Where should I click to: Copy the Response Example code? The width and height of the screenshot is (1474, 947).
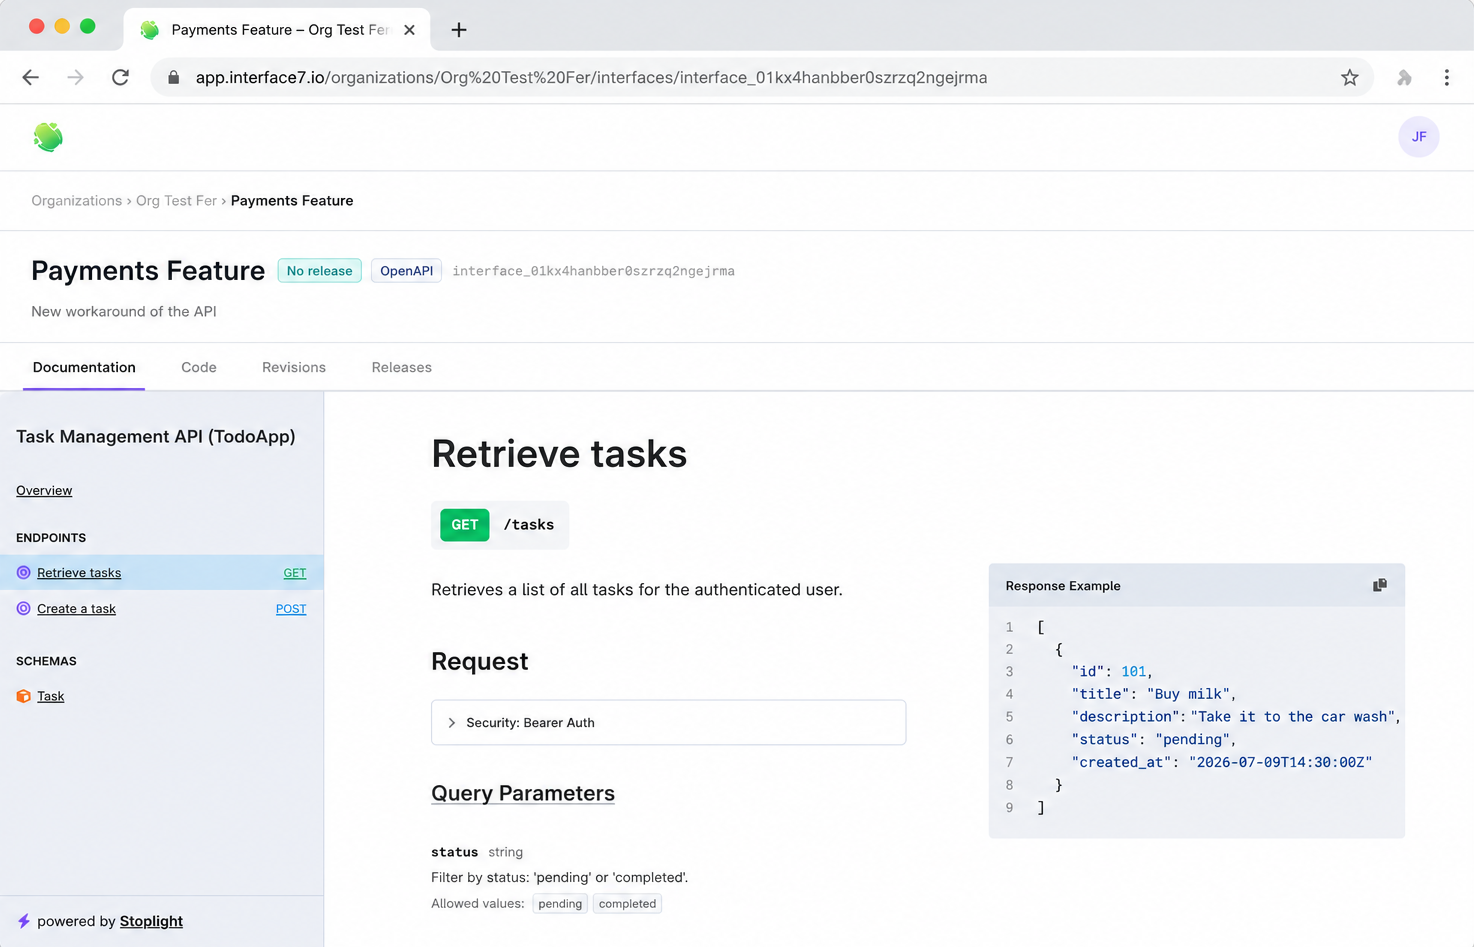pos(1380,585)
